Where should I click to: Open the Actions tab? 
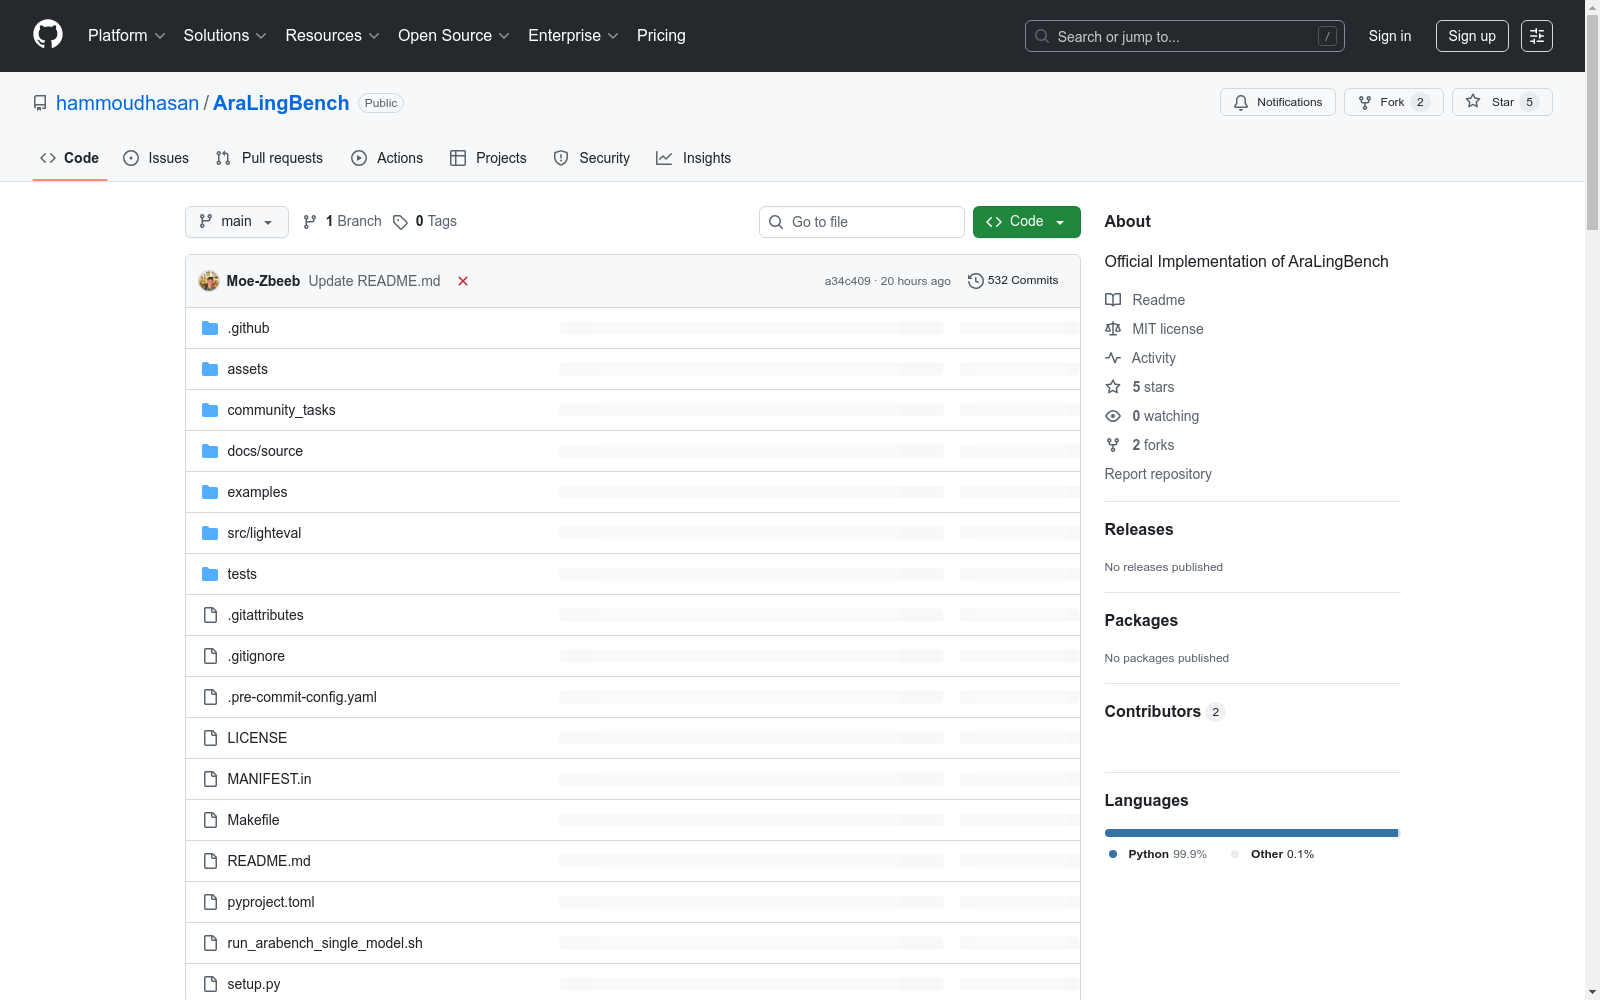(387, 158)
